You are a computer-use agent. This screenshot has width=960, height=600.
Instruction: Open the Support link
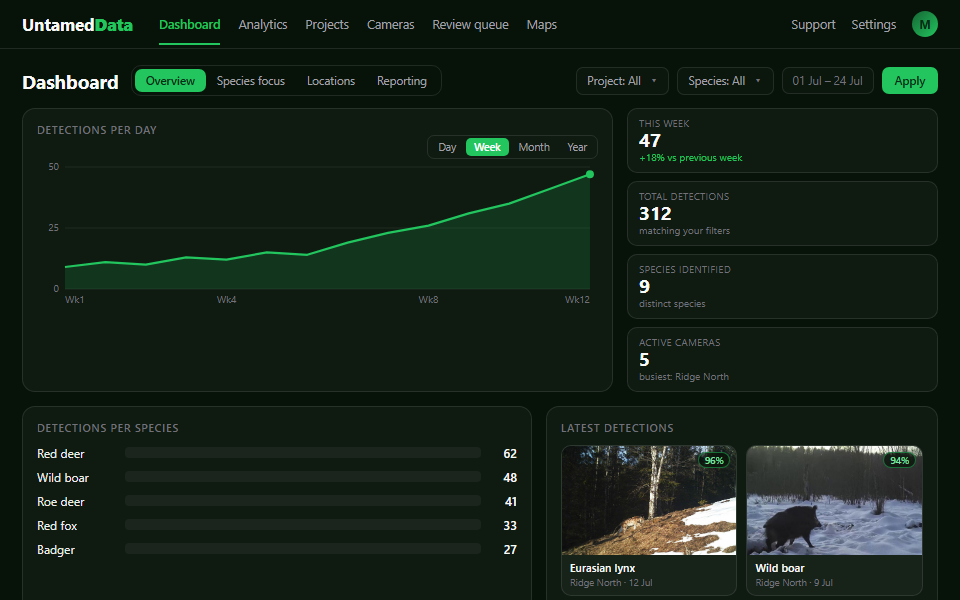[813, 24]
